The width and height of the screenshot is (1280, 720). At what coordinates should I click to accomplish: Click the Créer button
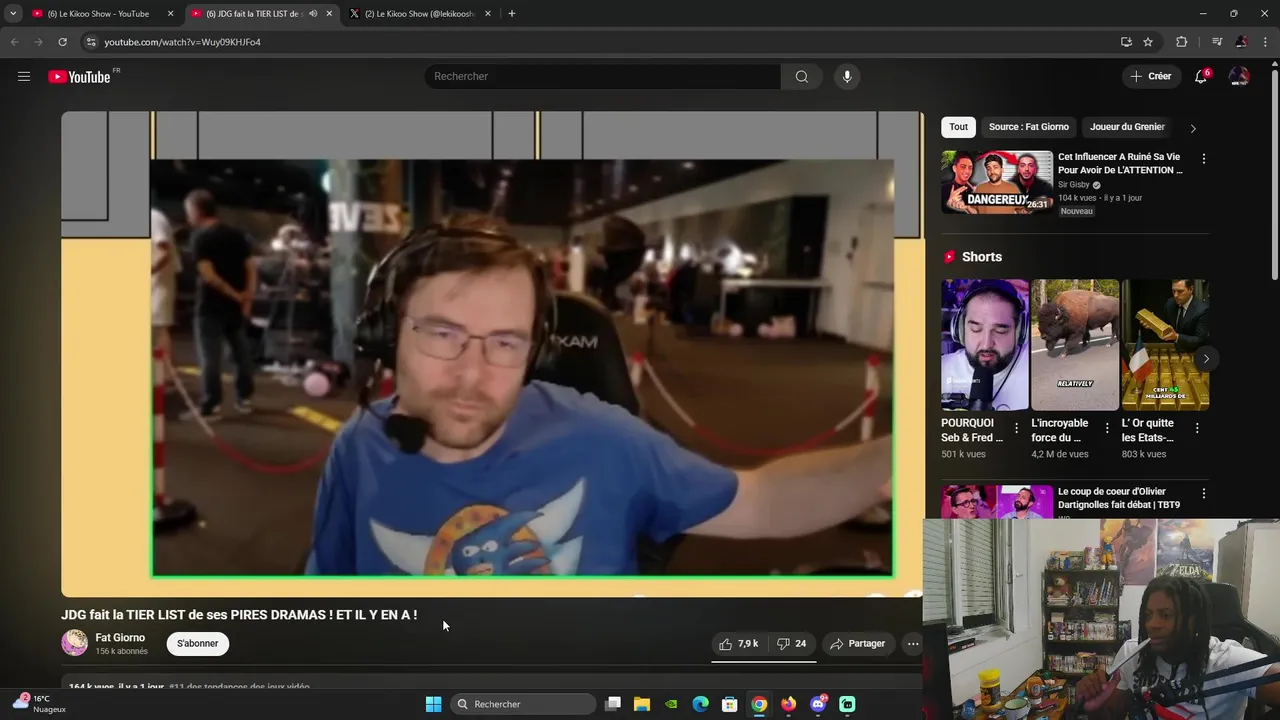[x=1150, y=76]
